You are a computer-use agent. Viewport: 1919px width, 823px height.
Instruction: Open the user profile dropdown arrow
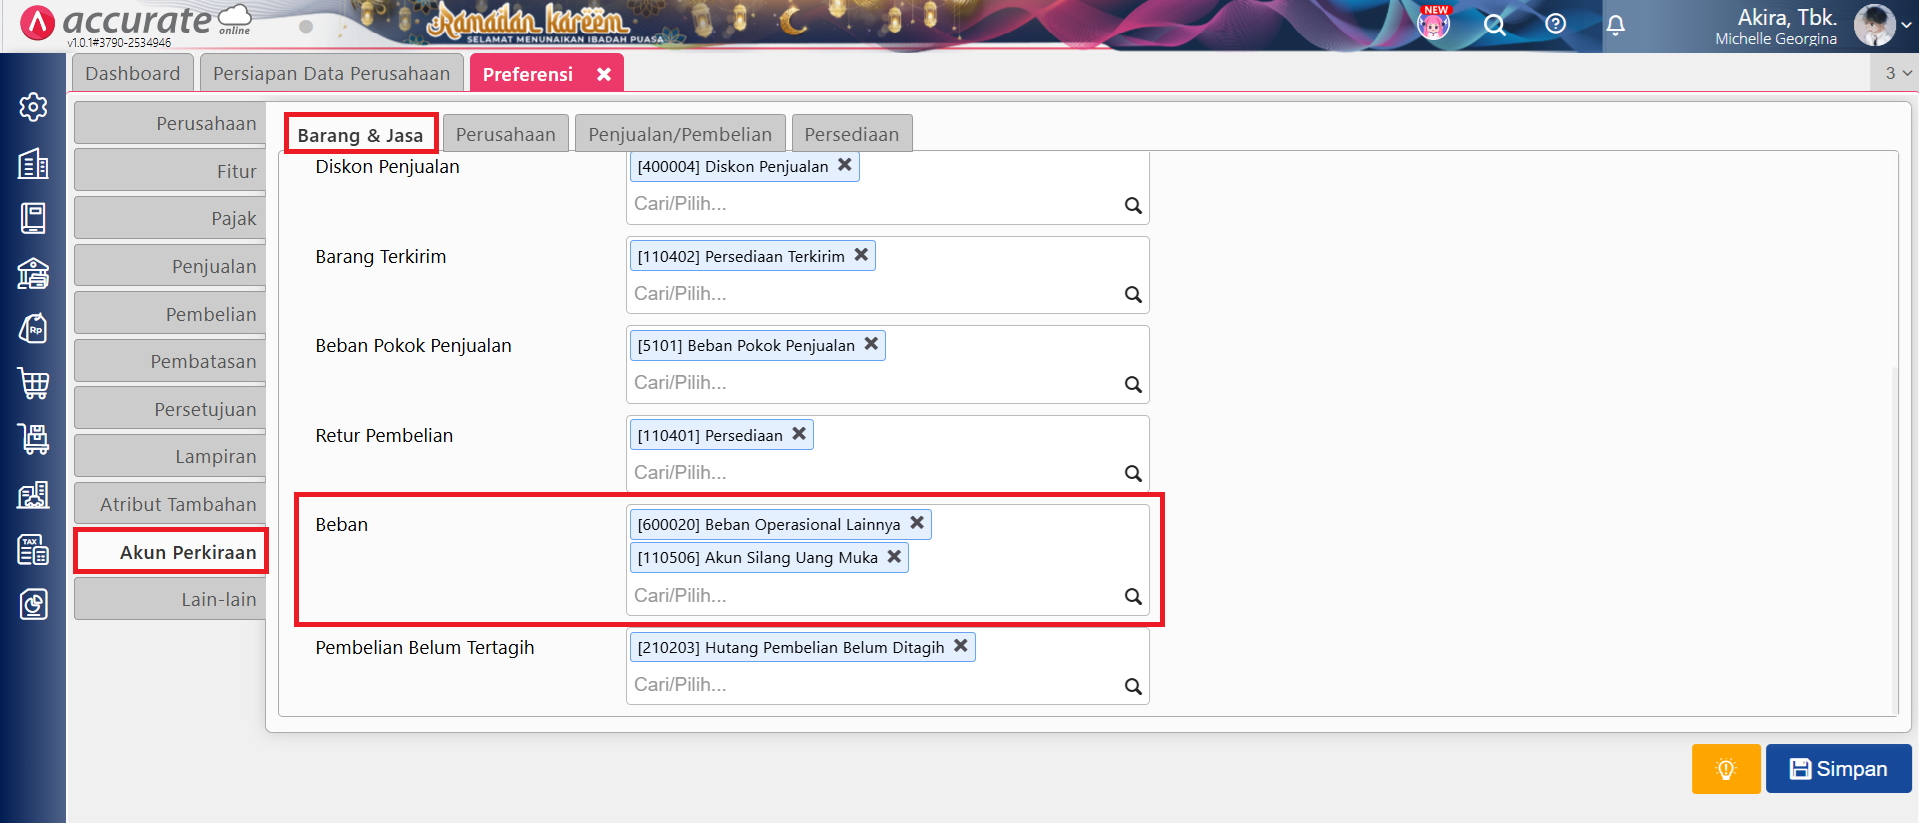[x=1906, y=25]
